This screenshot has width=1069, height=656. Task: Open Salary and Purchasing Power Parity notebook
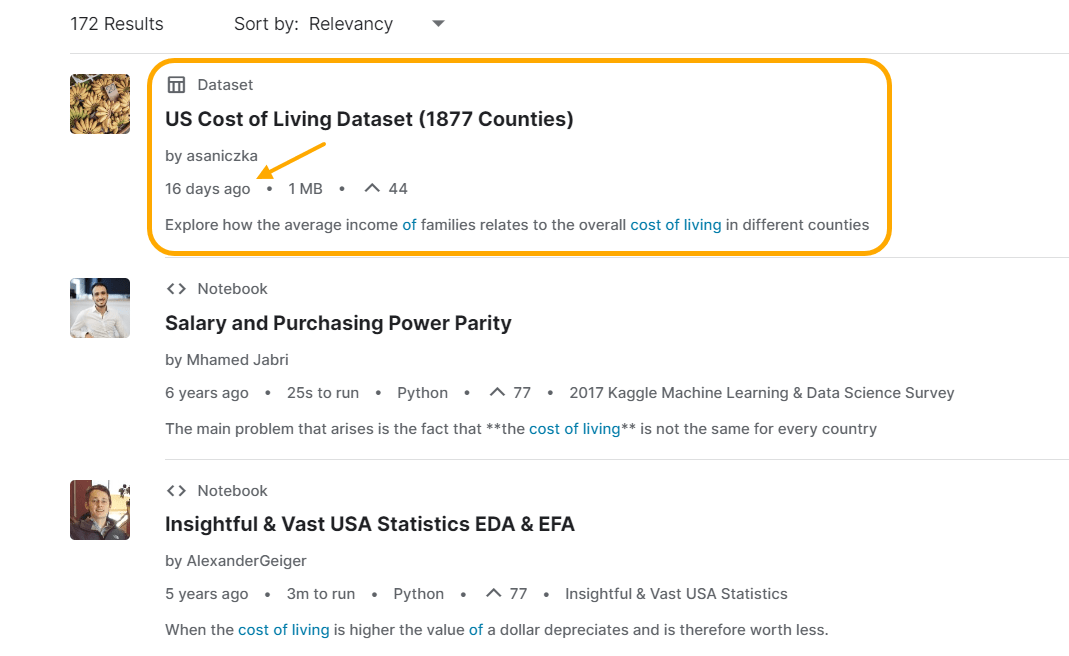(x=338, y=323)
